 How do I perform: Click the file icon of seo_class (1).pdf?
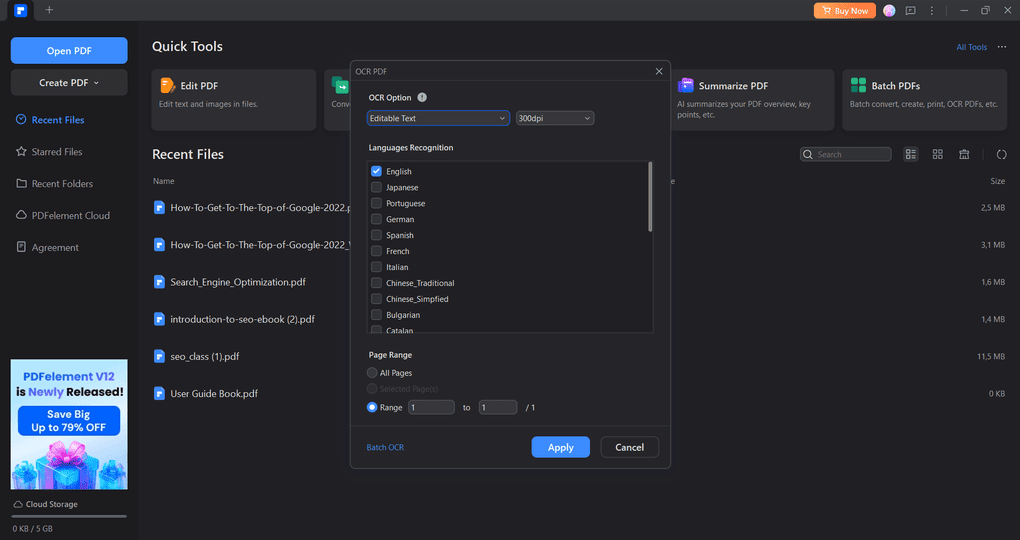(x=159, y=356)
